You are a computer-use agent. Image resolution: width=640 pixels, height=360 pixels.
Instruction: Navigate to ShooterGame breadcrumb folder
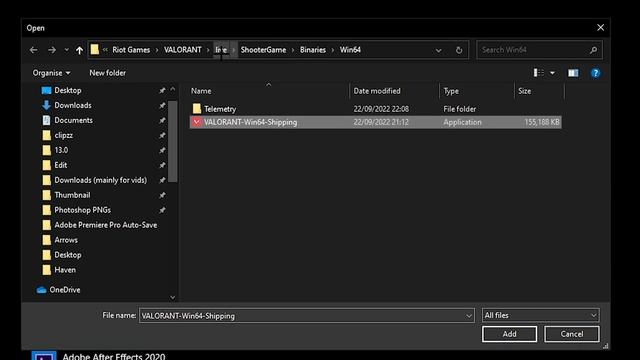point(263,50)
